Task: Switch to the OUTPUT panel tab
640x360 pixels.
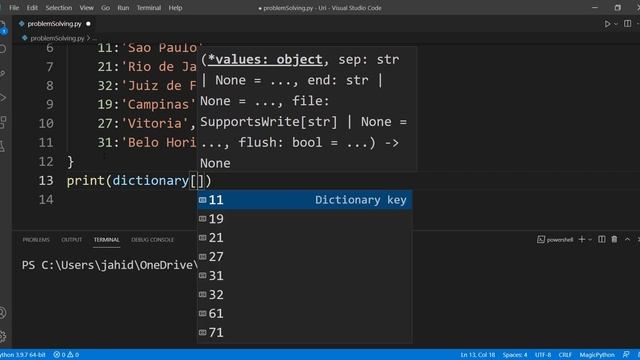Action: pos(71,240)
